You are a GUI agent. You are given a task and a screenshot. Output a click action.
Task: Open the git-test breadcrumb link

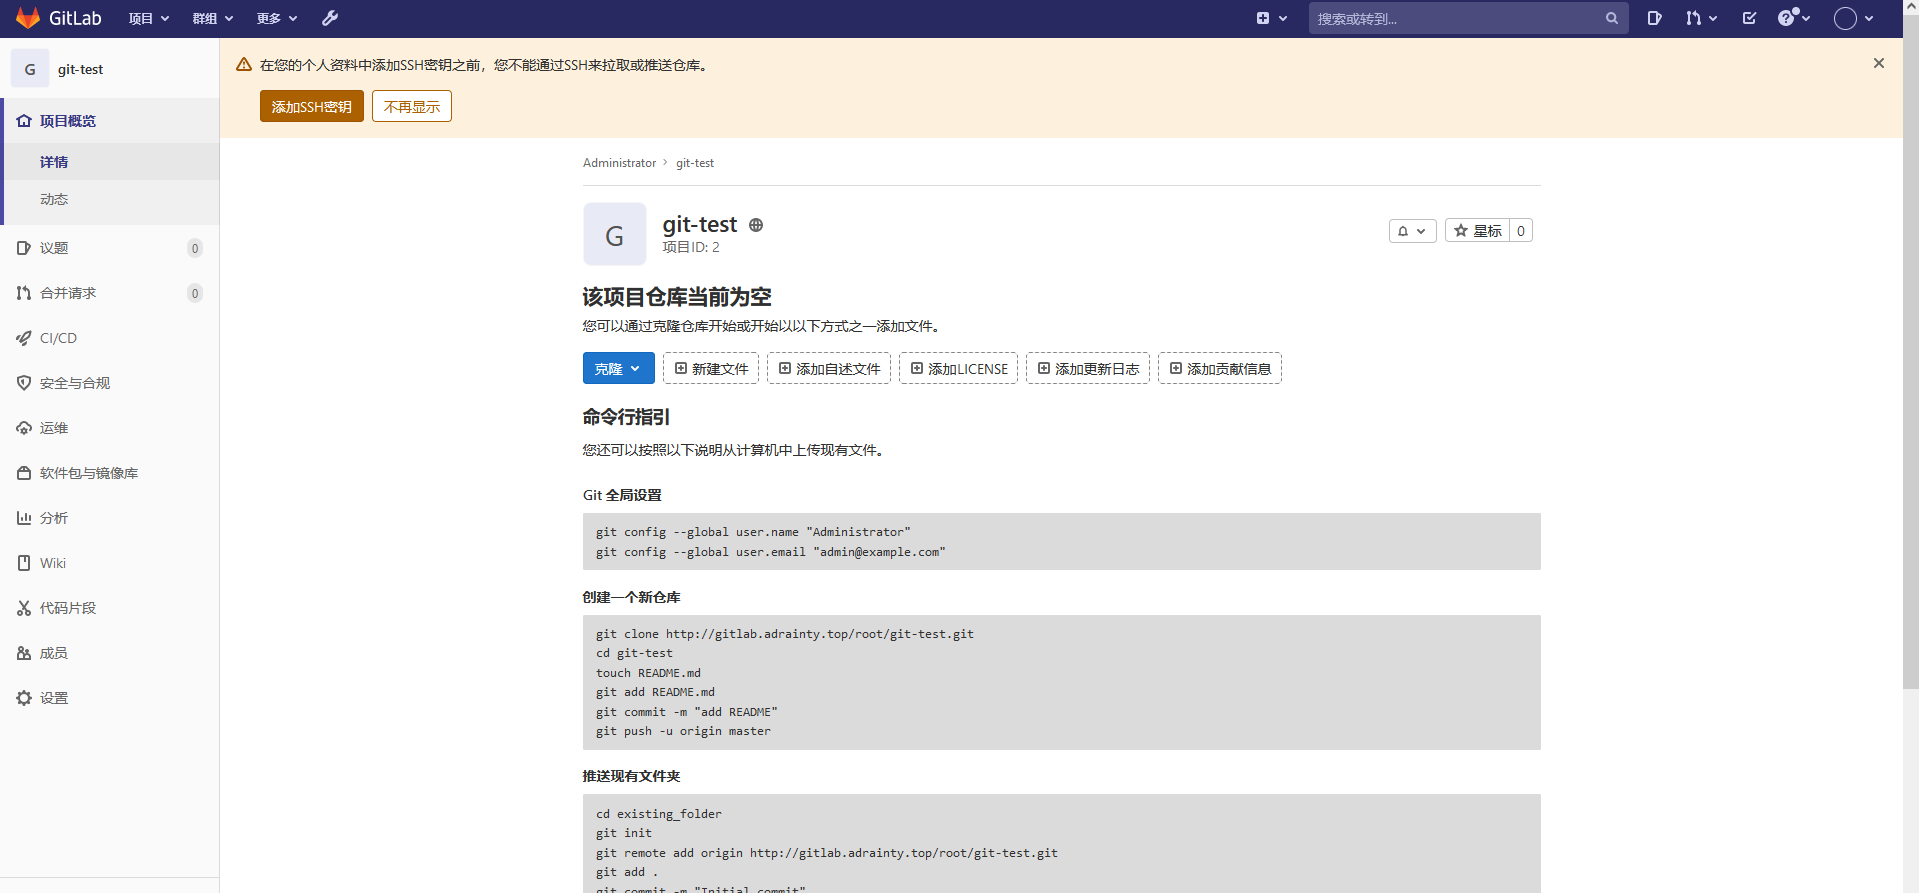click(695, 163)
